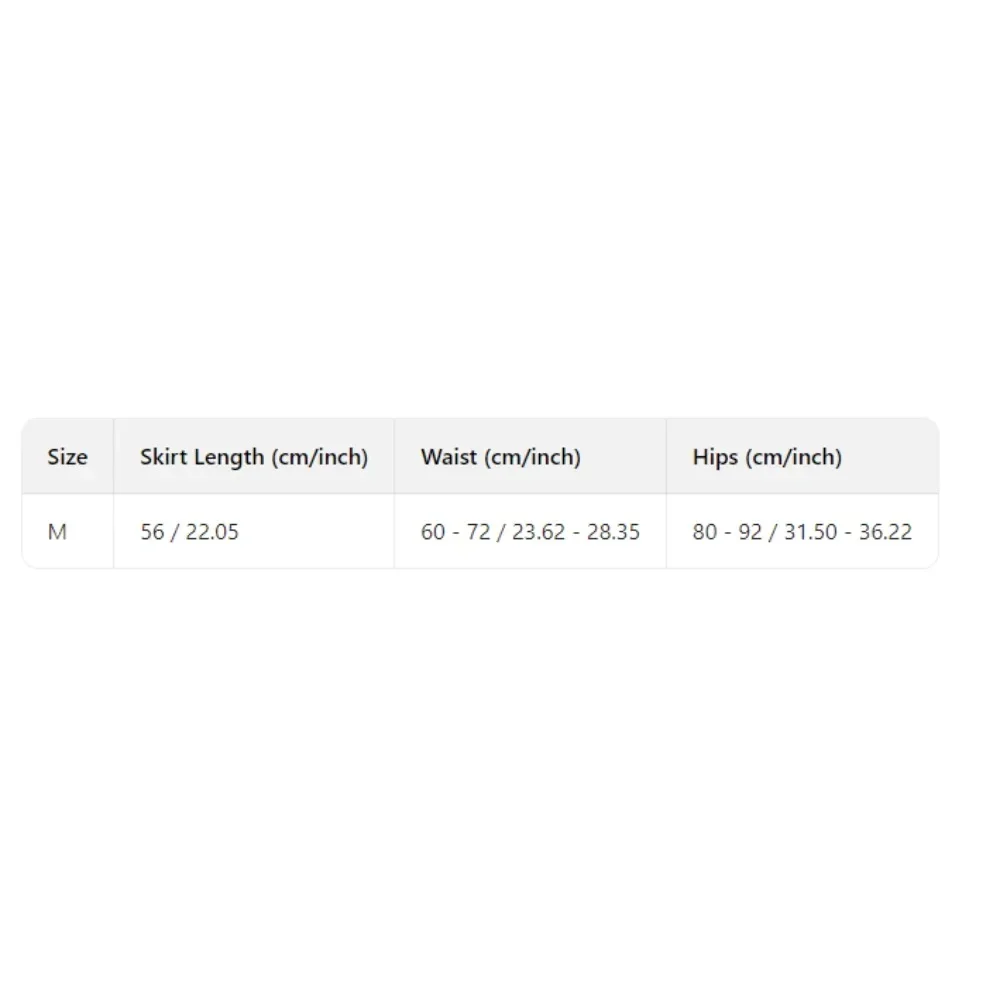The height and width of the screenshot is (1000, 1000).
Task: Click the 92 hips maximum value
Action: 751,532
